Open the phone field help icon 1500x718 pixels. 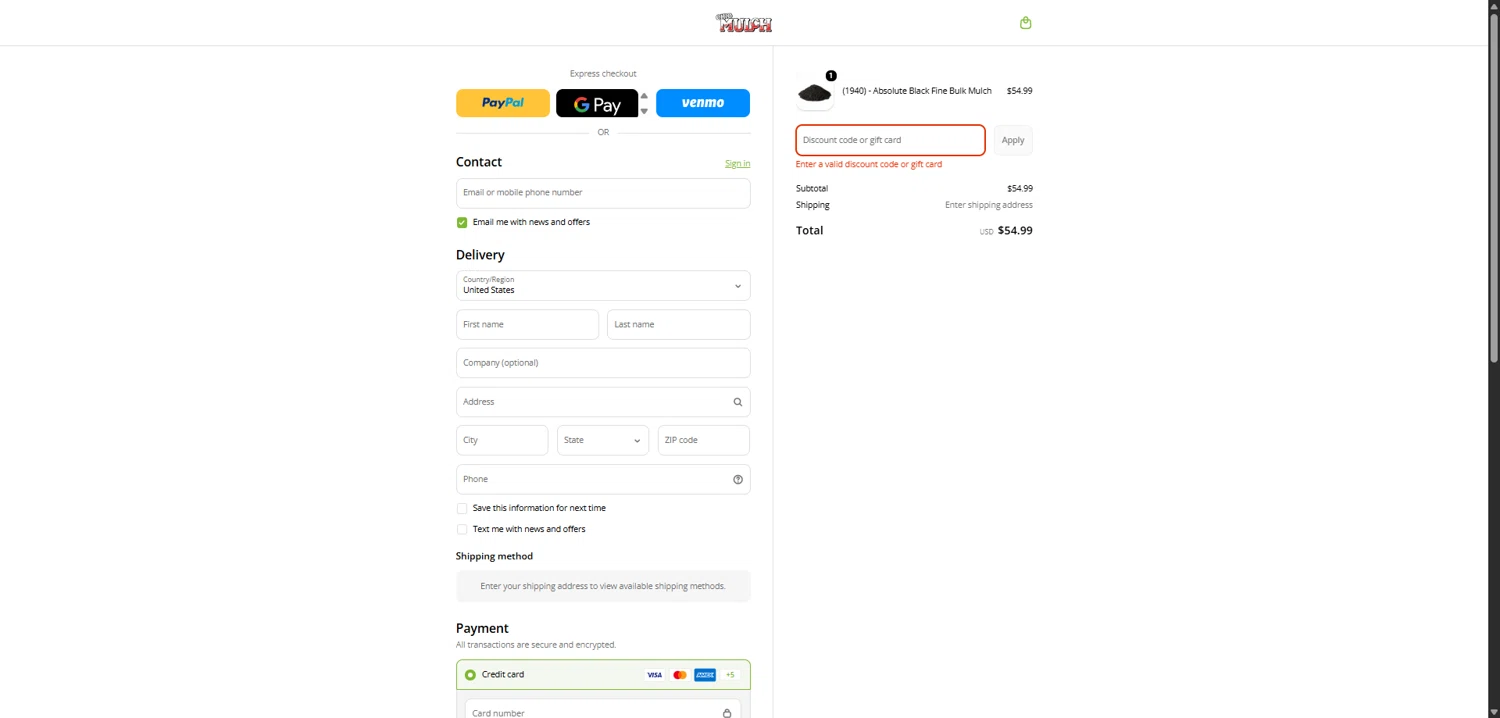click(x=738, y=479)
